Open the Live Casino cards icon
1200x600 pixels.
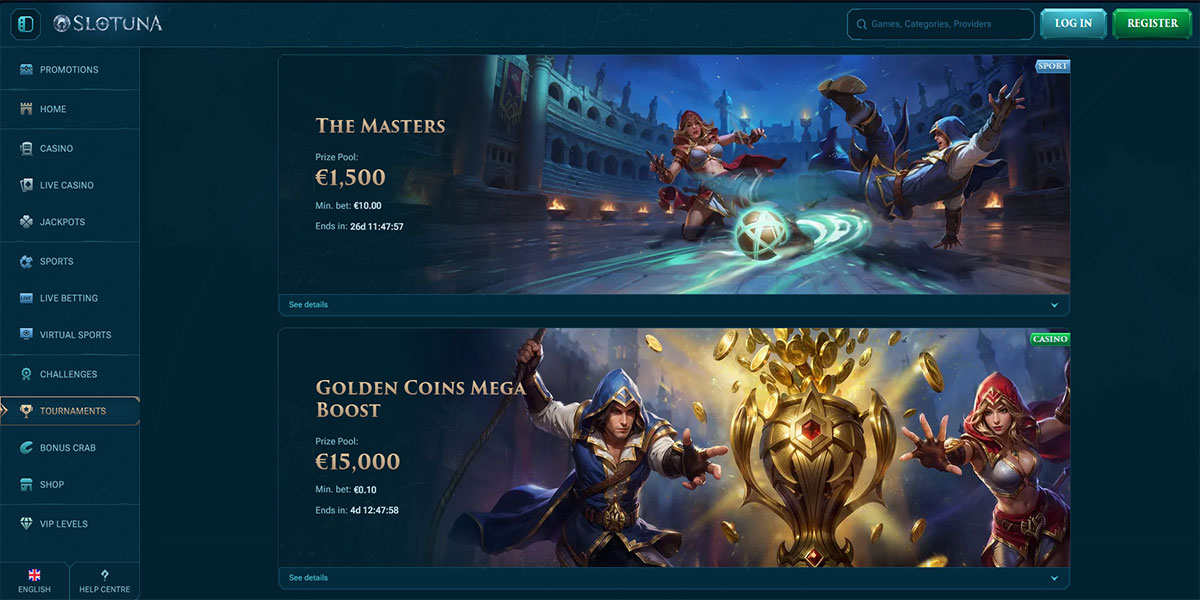click(26, 185)
